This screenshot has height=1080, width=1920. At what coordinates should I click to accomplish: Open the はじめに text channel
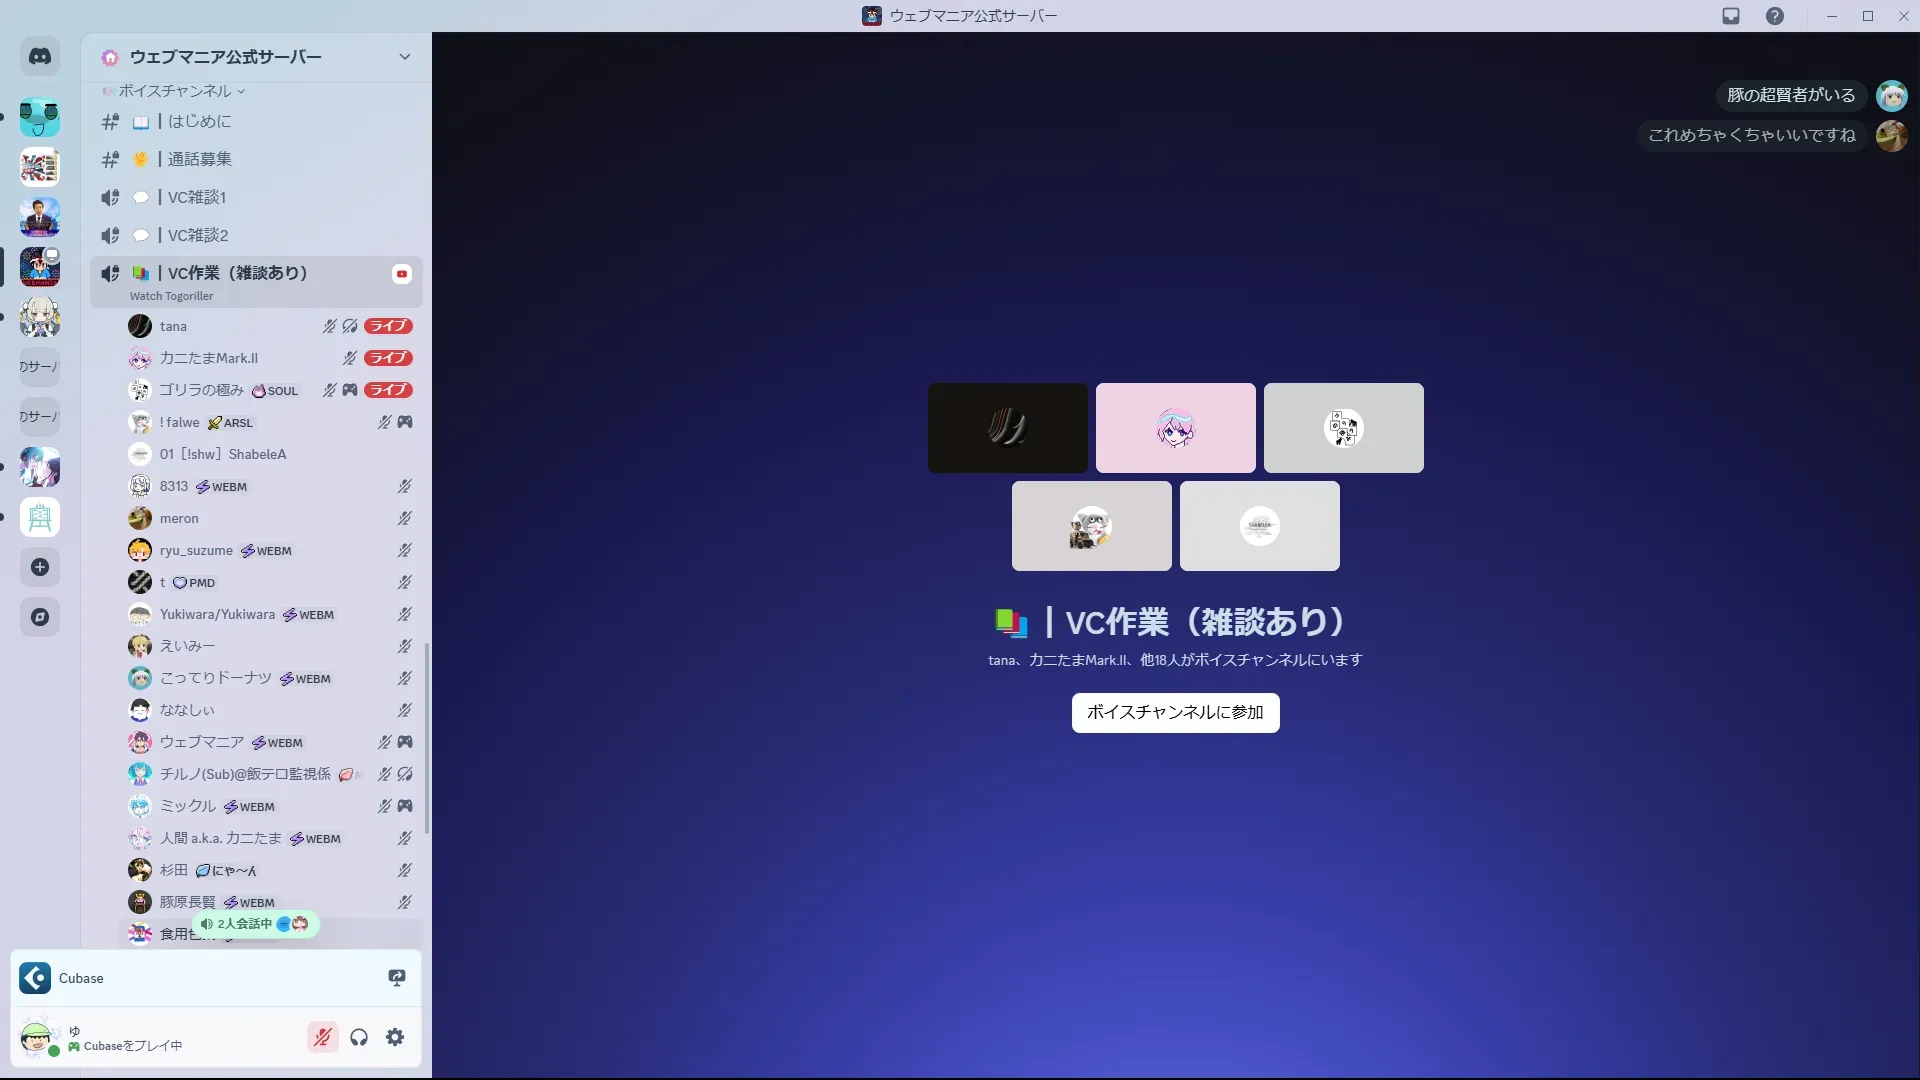[199, 122]
